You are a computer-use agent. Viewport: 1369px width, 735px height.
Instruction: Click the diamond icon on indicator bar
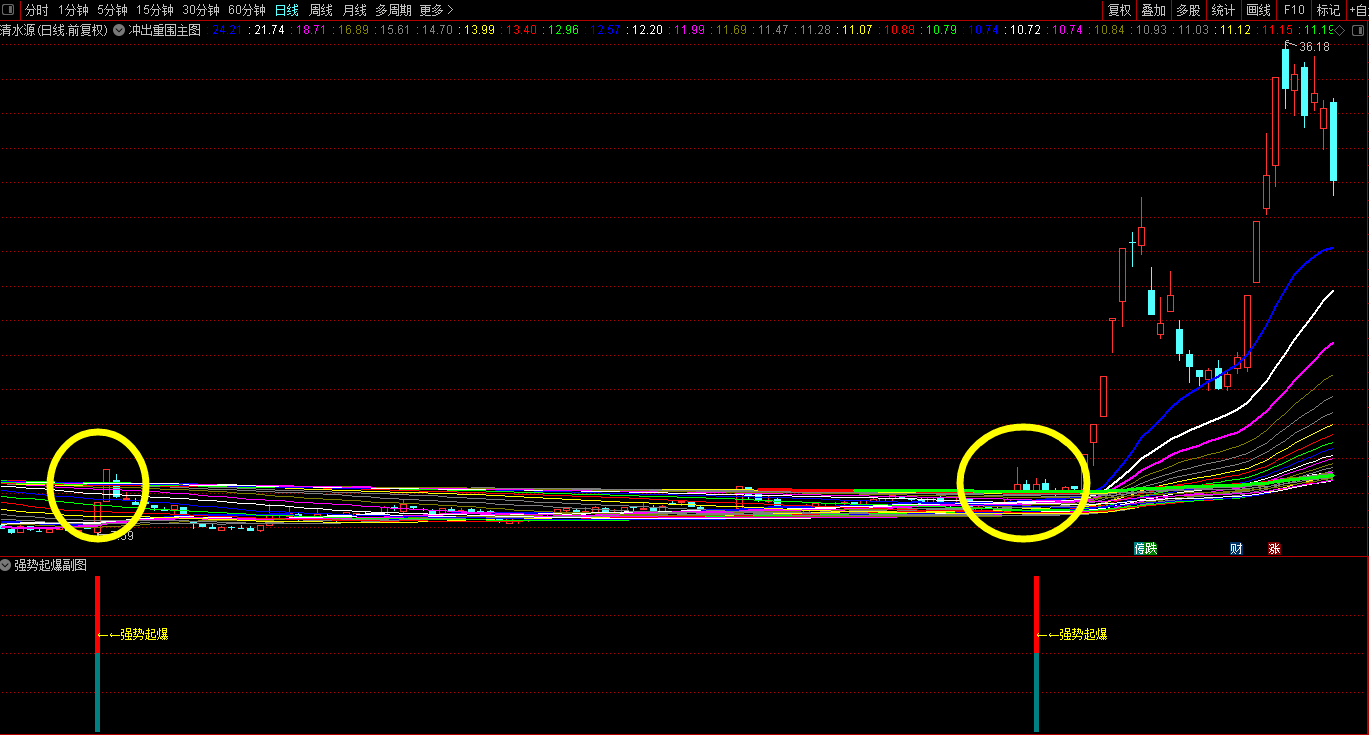[1340, 30]
